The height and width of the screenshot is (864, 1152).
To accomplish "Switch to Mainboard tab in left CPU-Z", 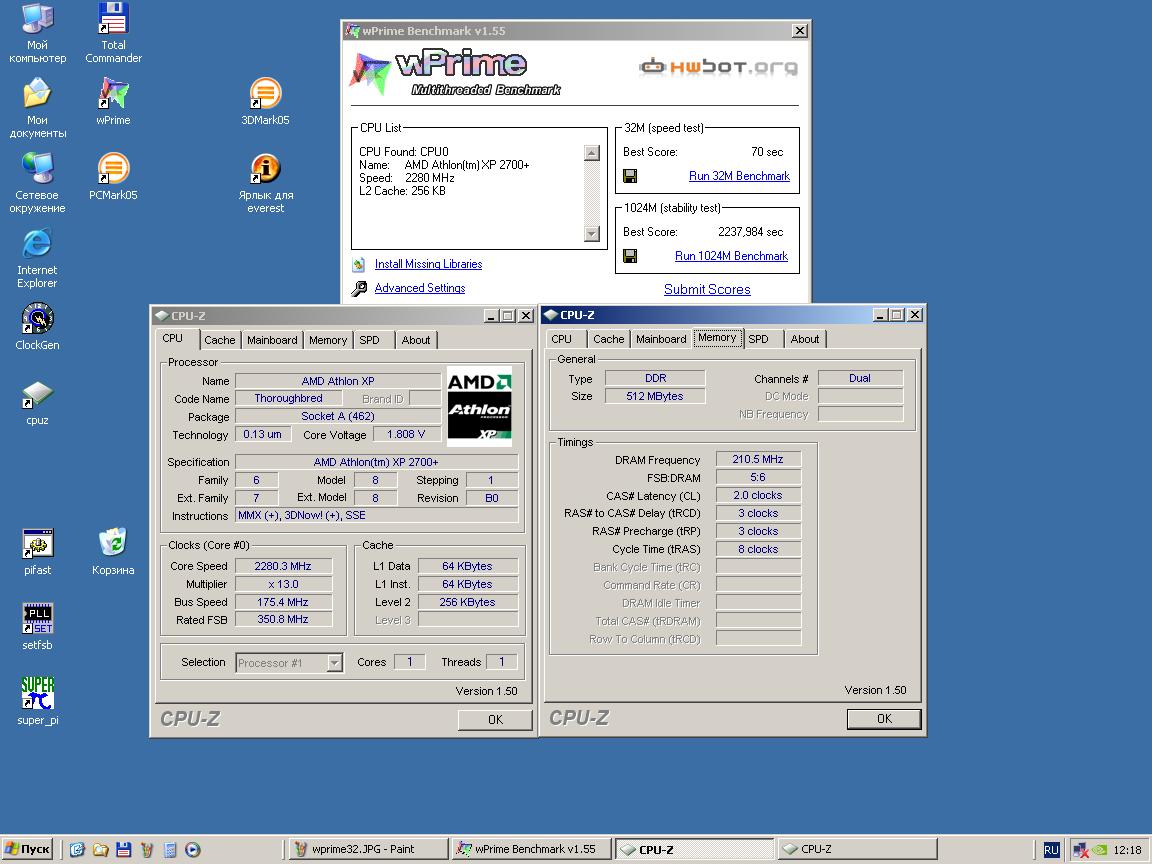I will tap(272, 340).
